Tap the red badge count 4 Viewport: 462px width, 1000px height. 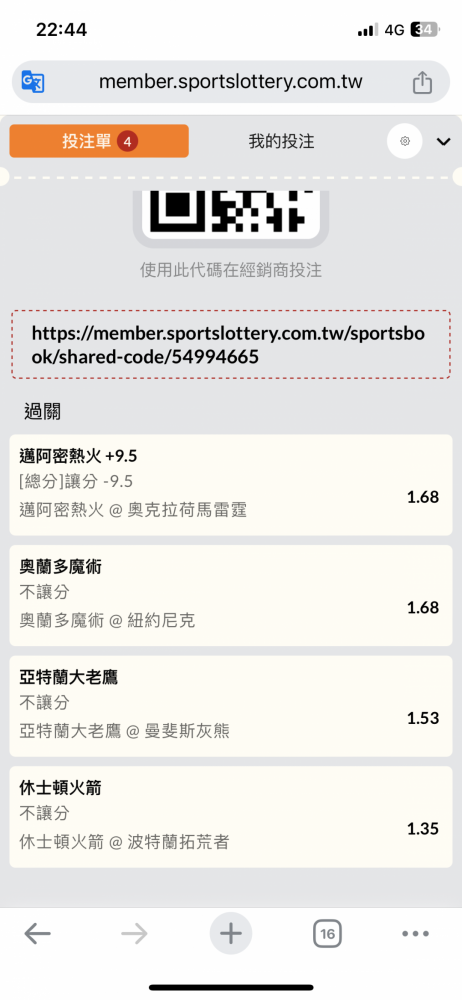pyautogui.click(x=127, y=142)
